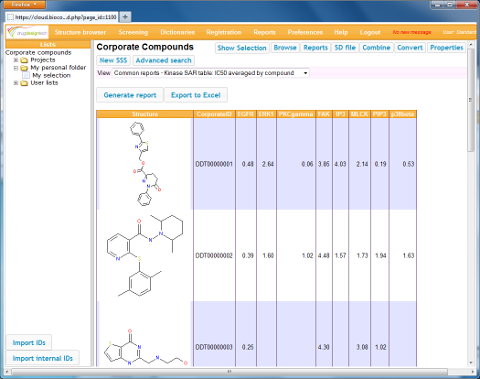Click the DDT00000001 structure image
Viewport: 480px width, 379px height.
click(x=145, y=164)
